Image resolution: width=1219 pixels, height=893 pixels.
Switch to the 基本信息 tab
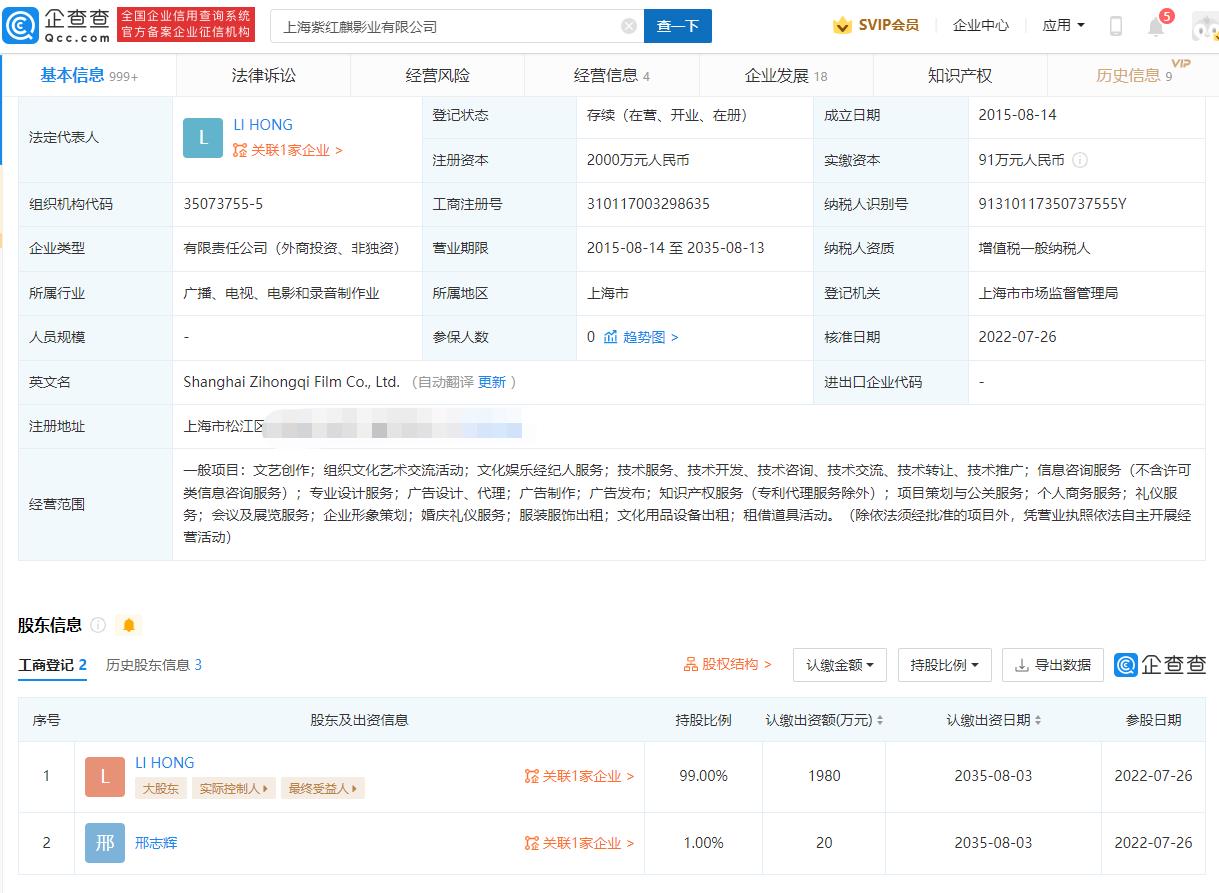[x=89, y=75]
